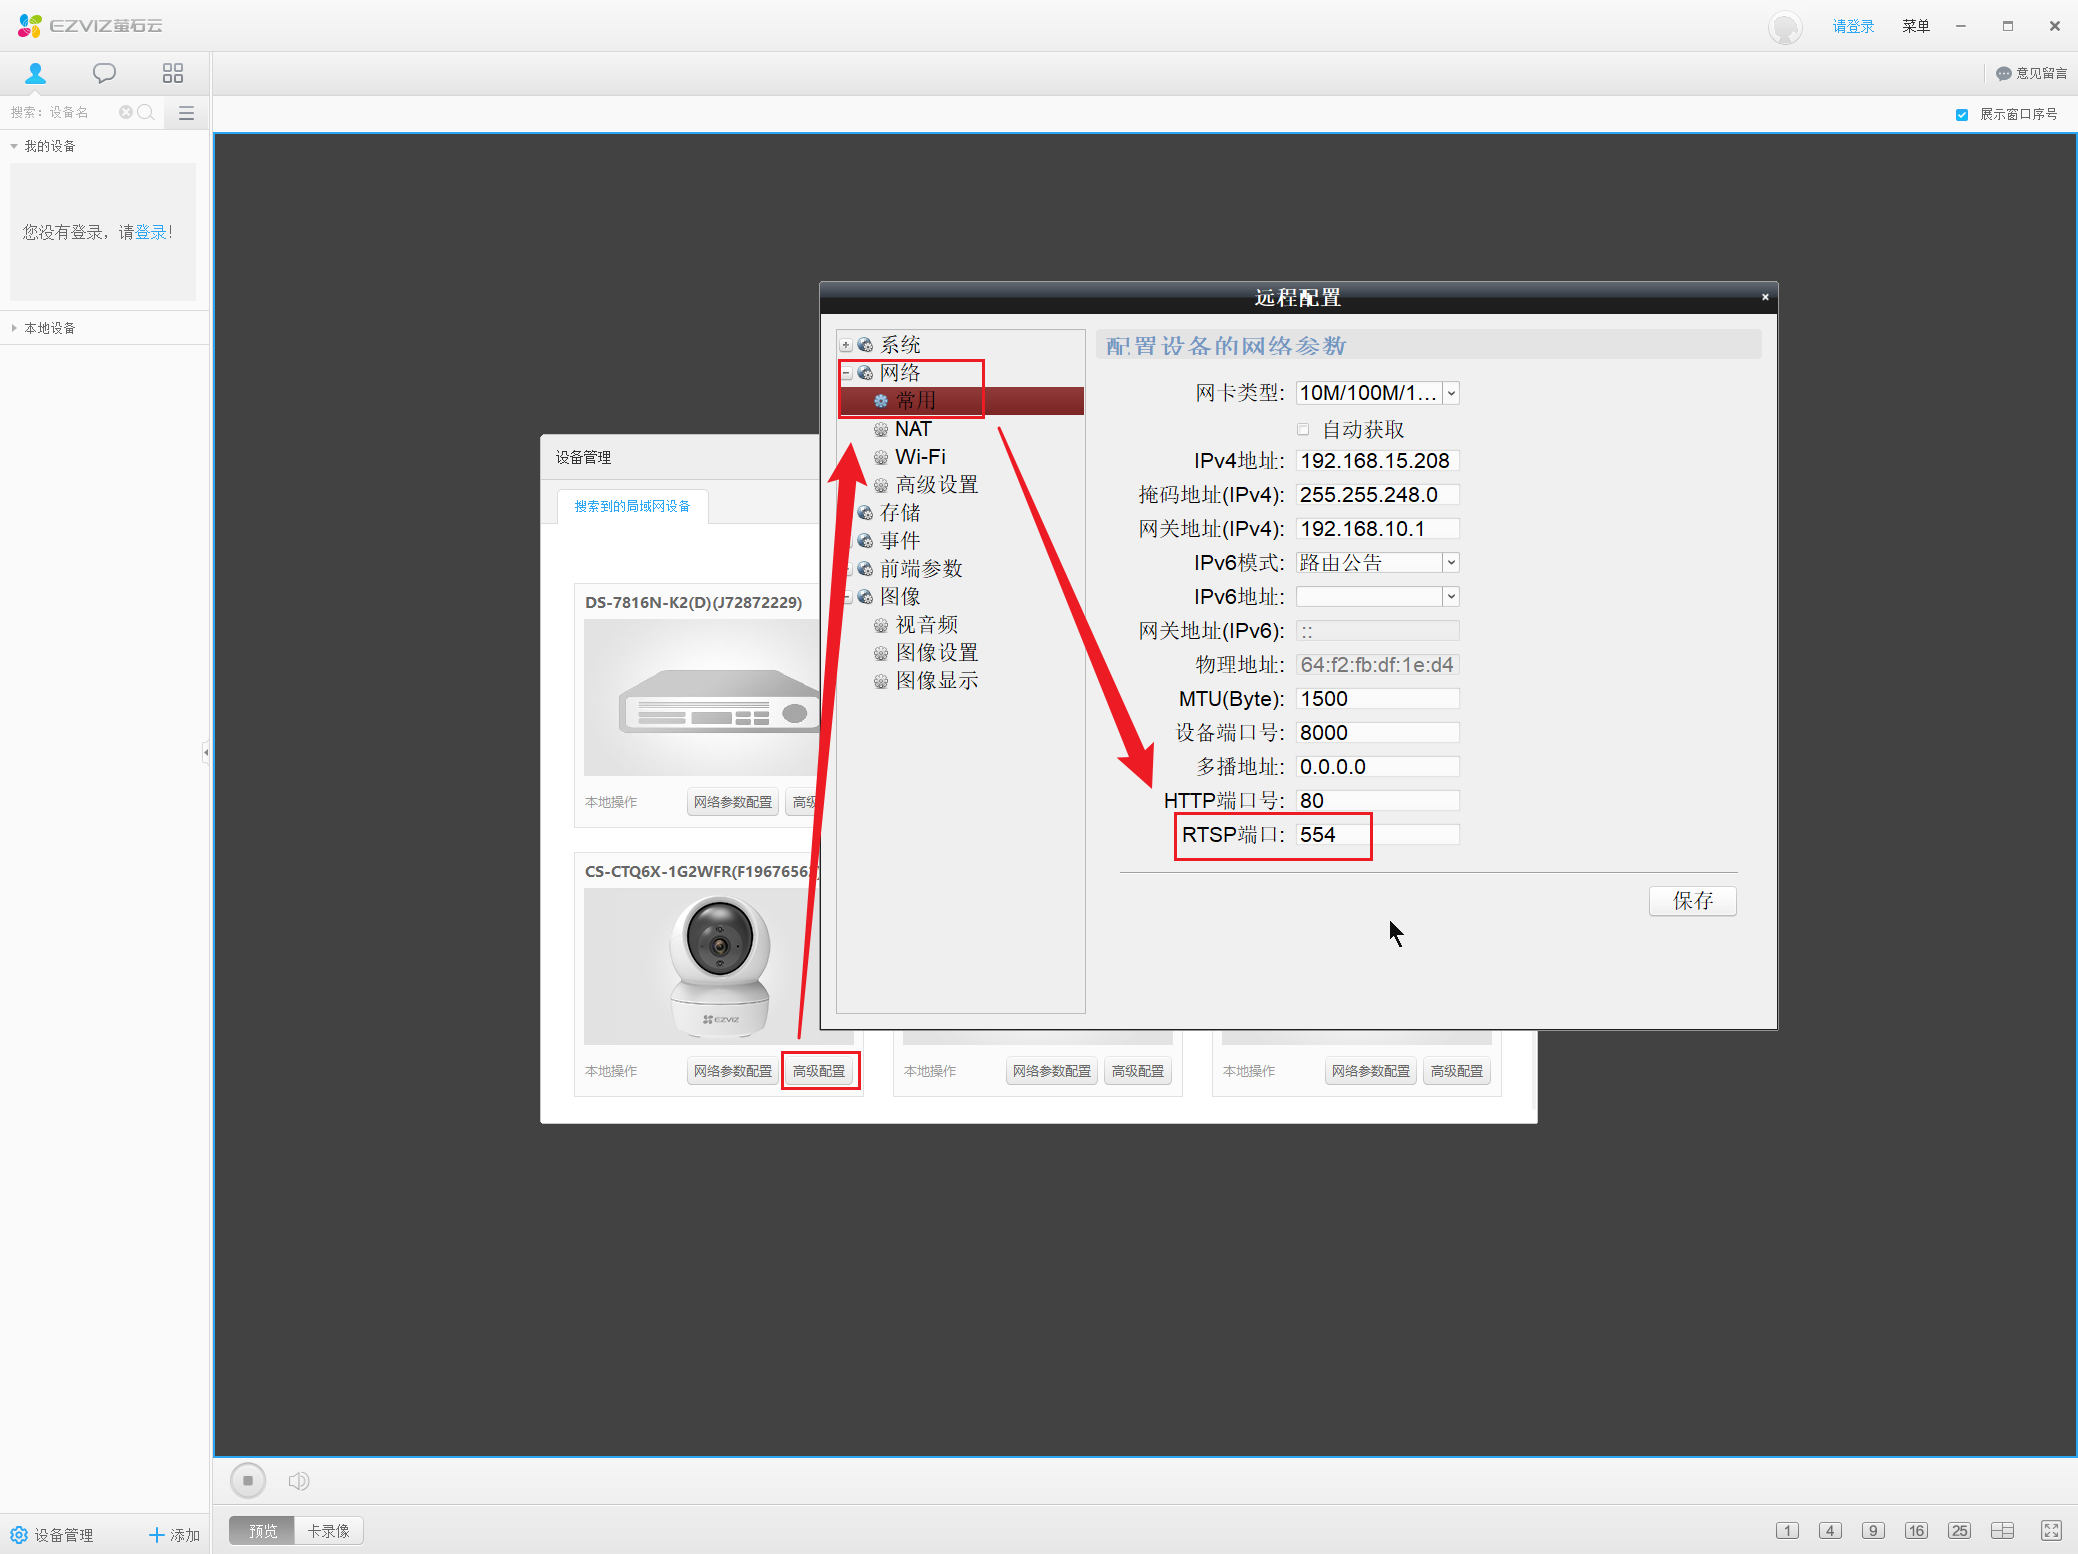Expand 本地设备 section
This screenshot has height=1554, width=2078.
14,328
